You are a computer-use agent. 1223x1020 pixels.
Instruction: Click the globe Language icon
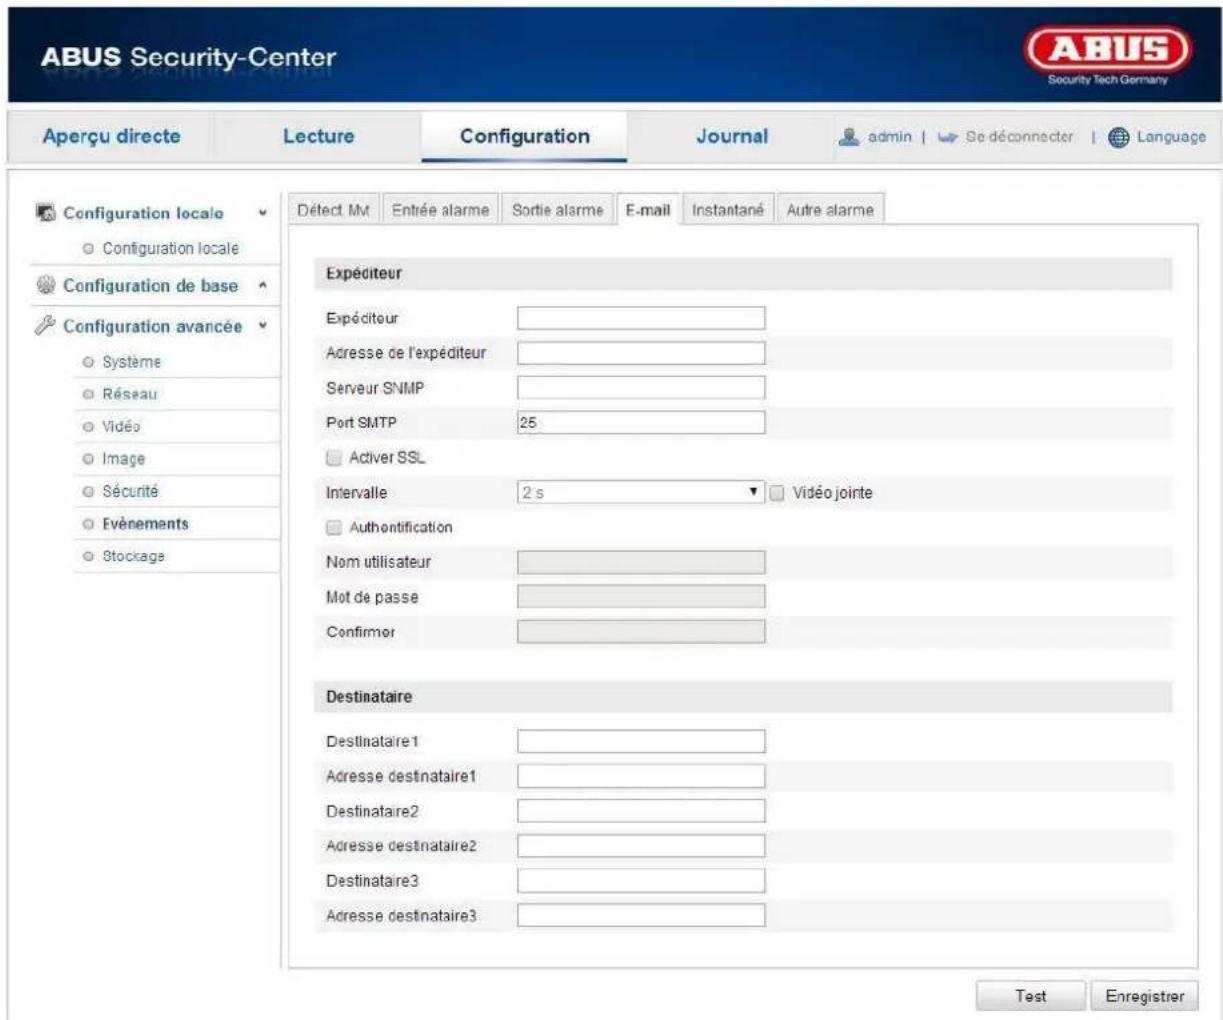[x=1119, y=137]
